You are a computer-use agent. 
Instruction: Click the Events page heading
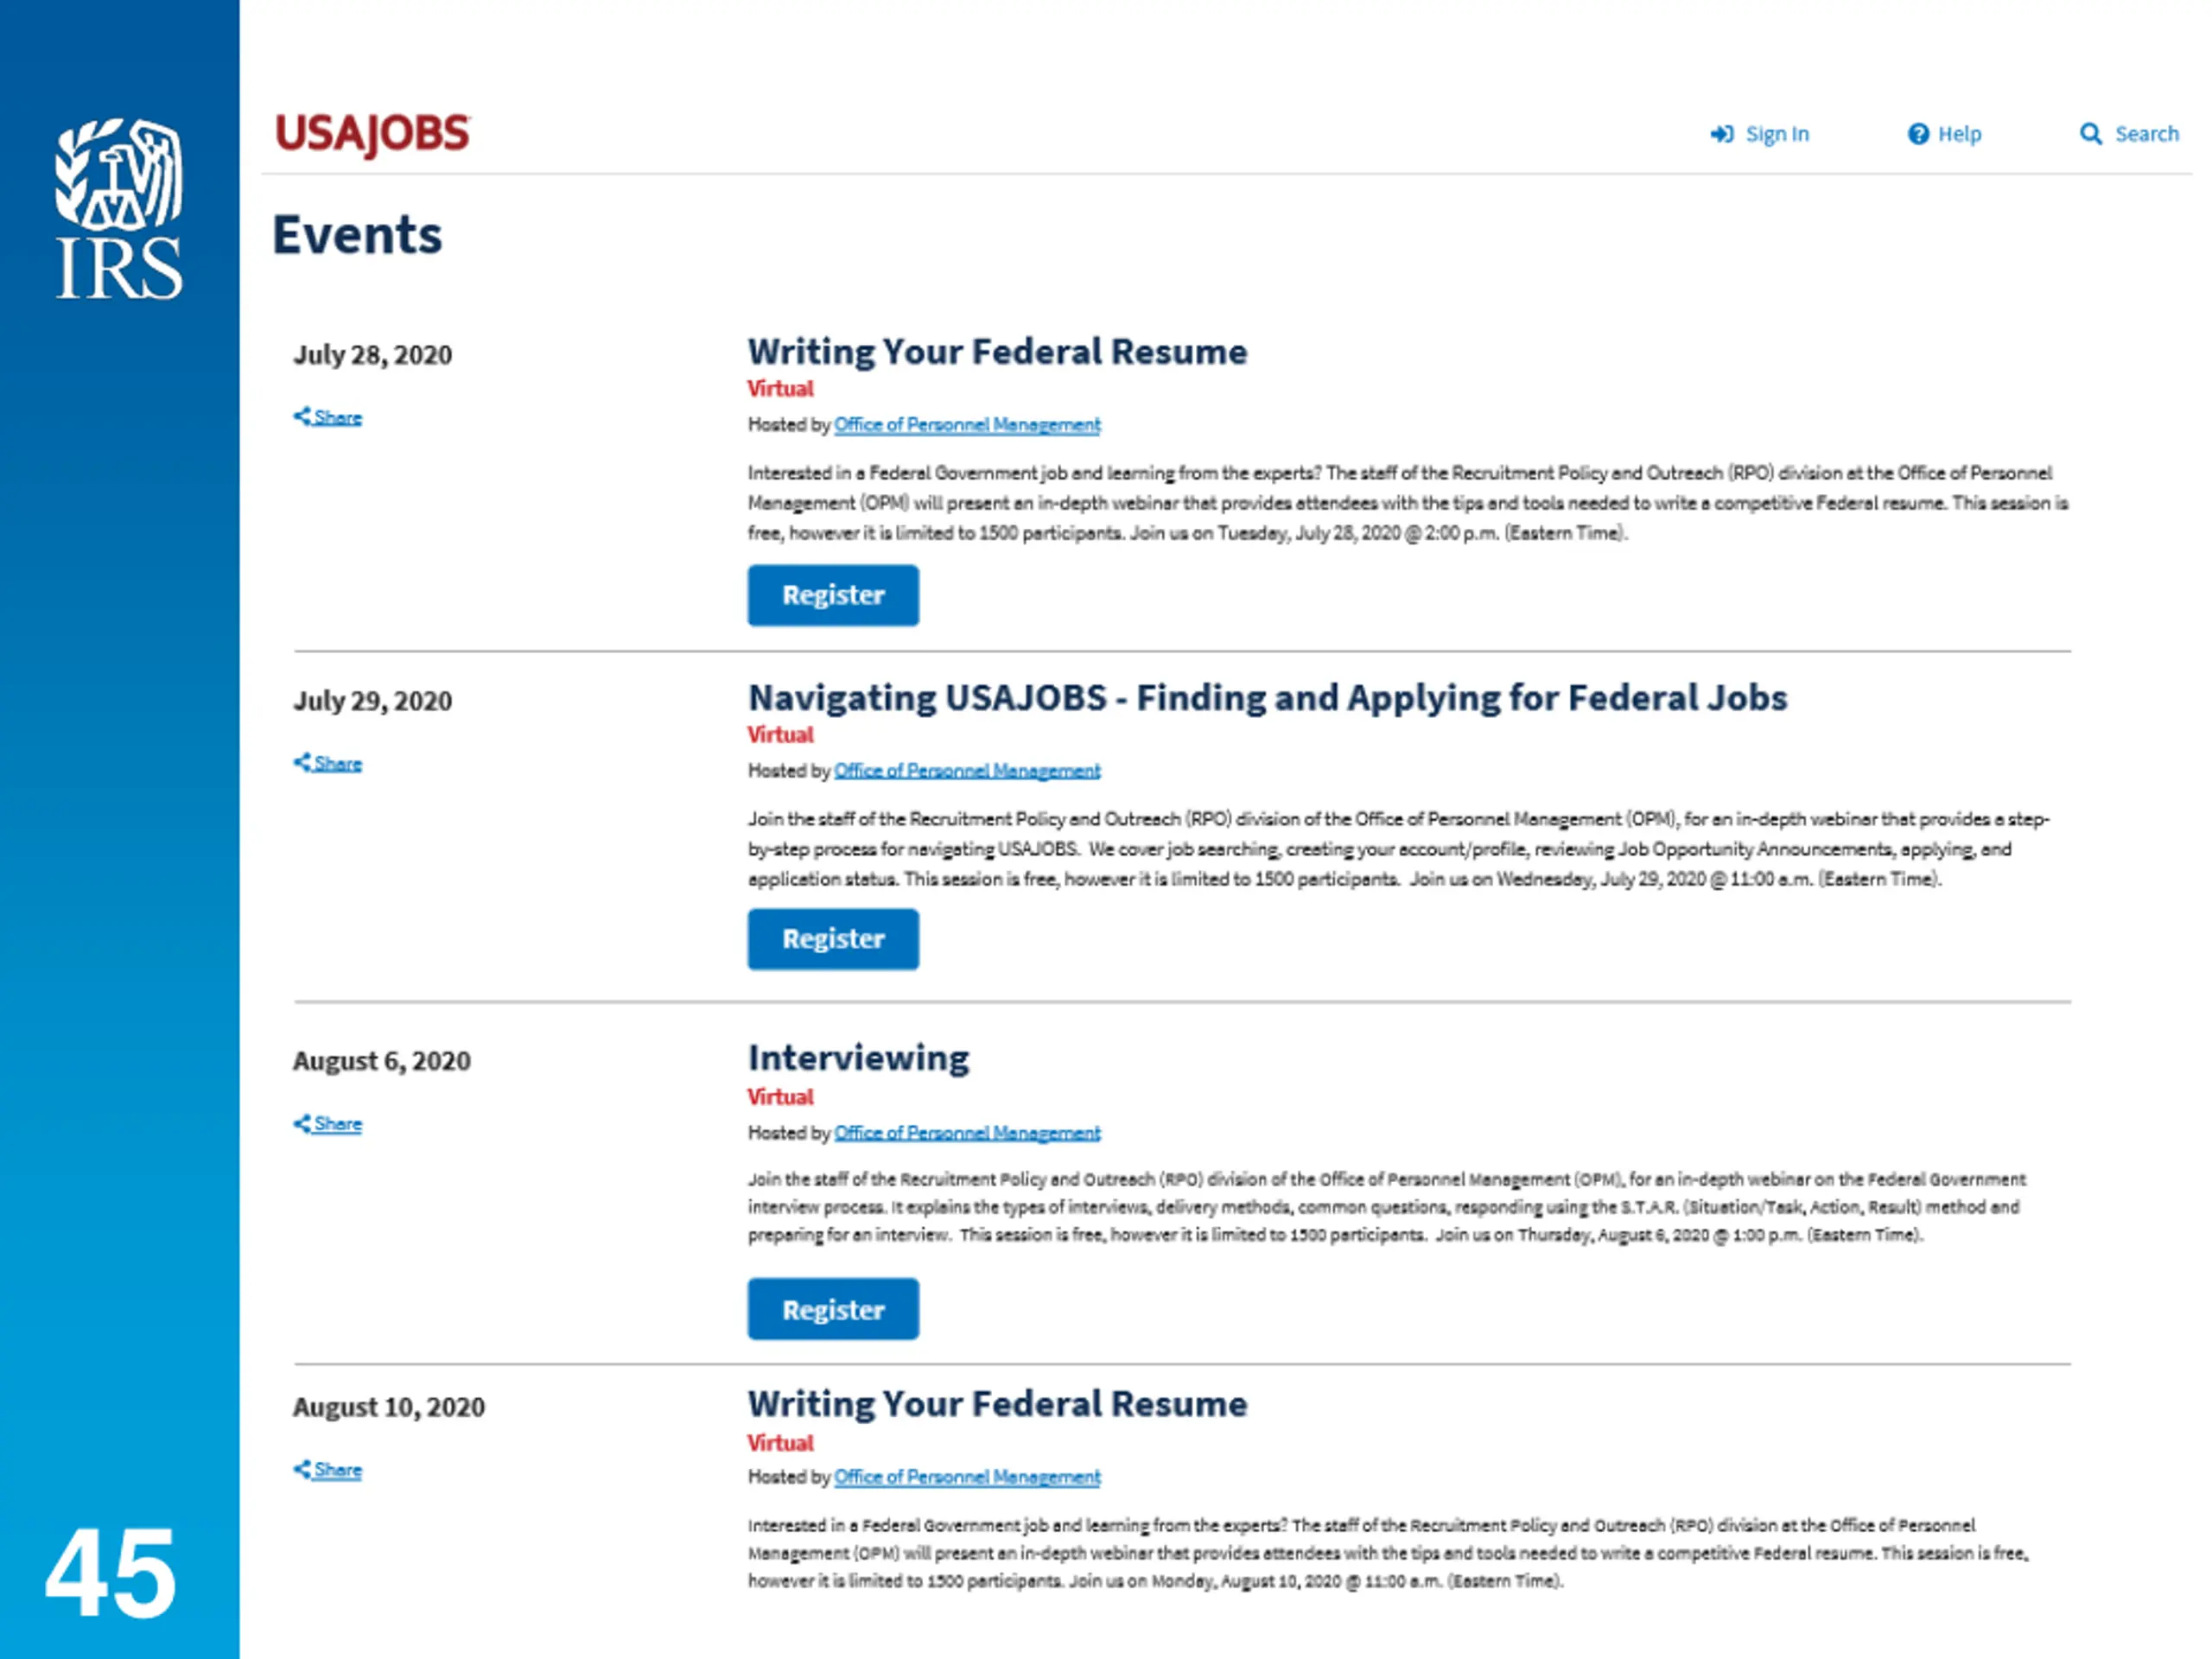pos(357,236)
